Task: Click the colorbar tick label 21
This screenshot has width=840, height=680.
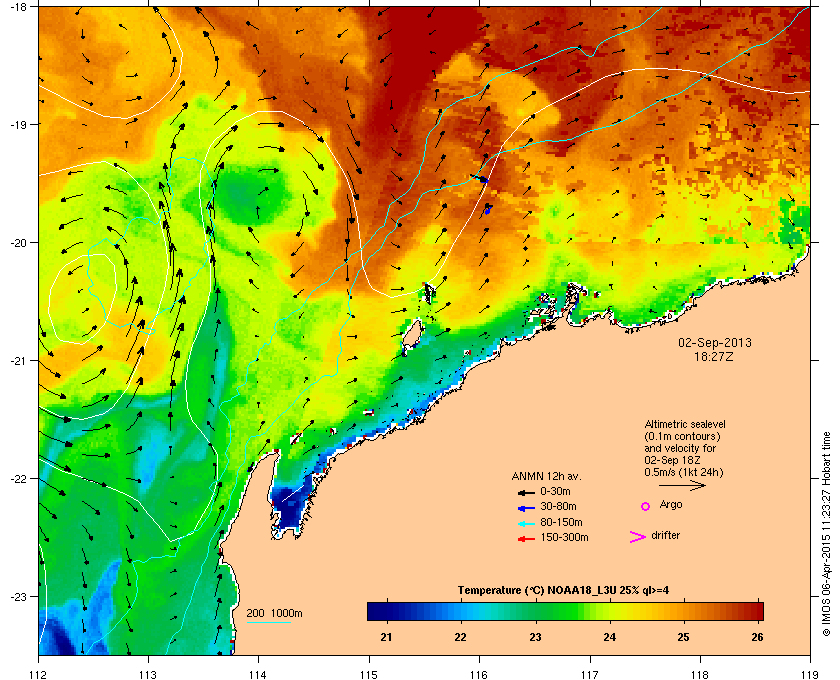Action: coord(386,637)
